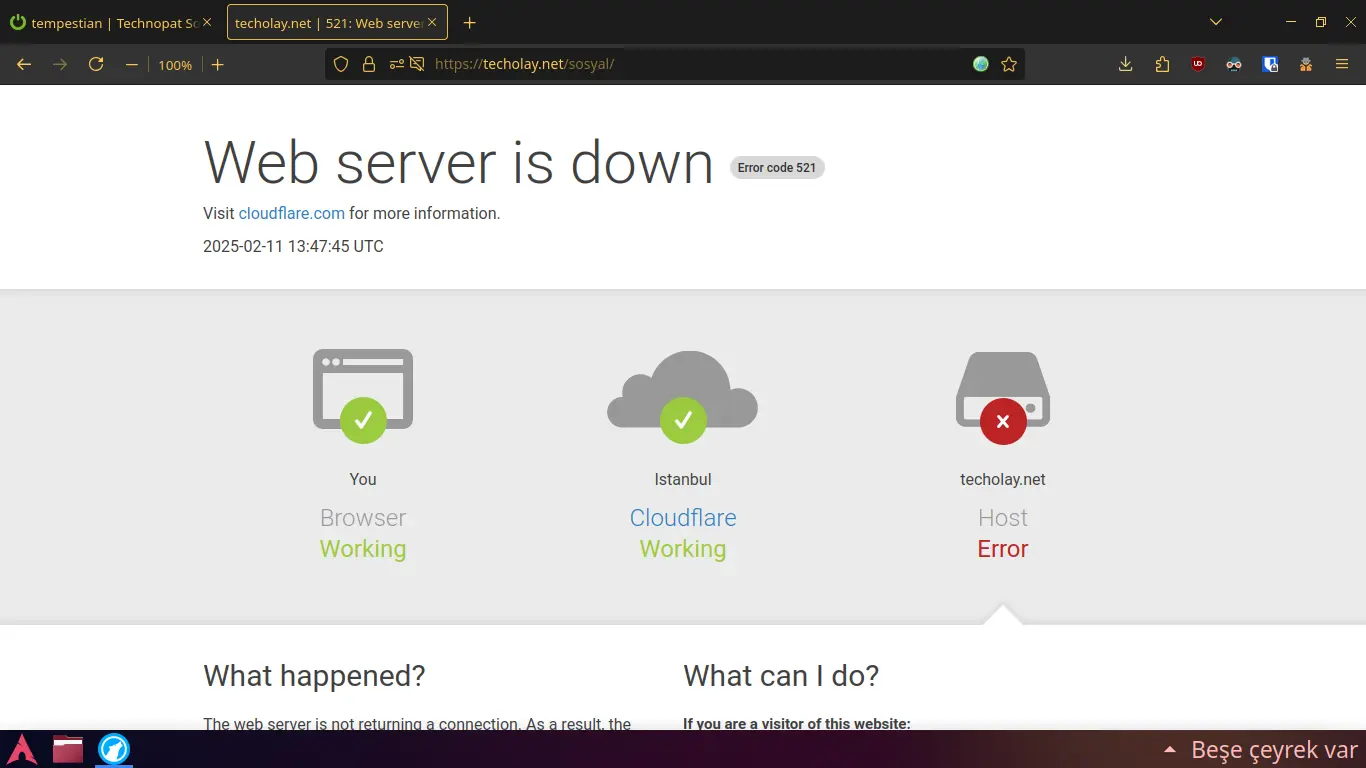Follow the cloudflare.com link

click(x=292, y=213)
